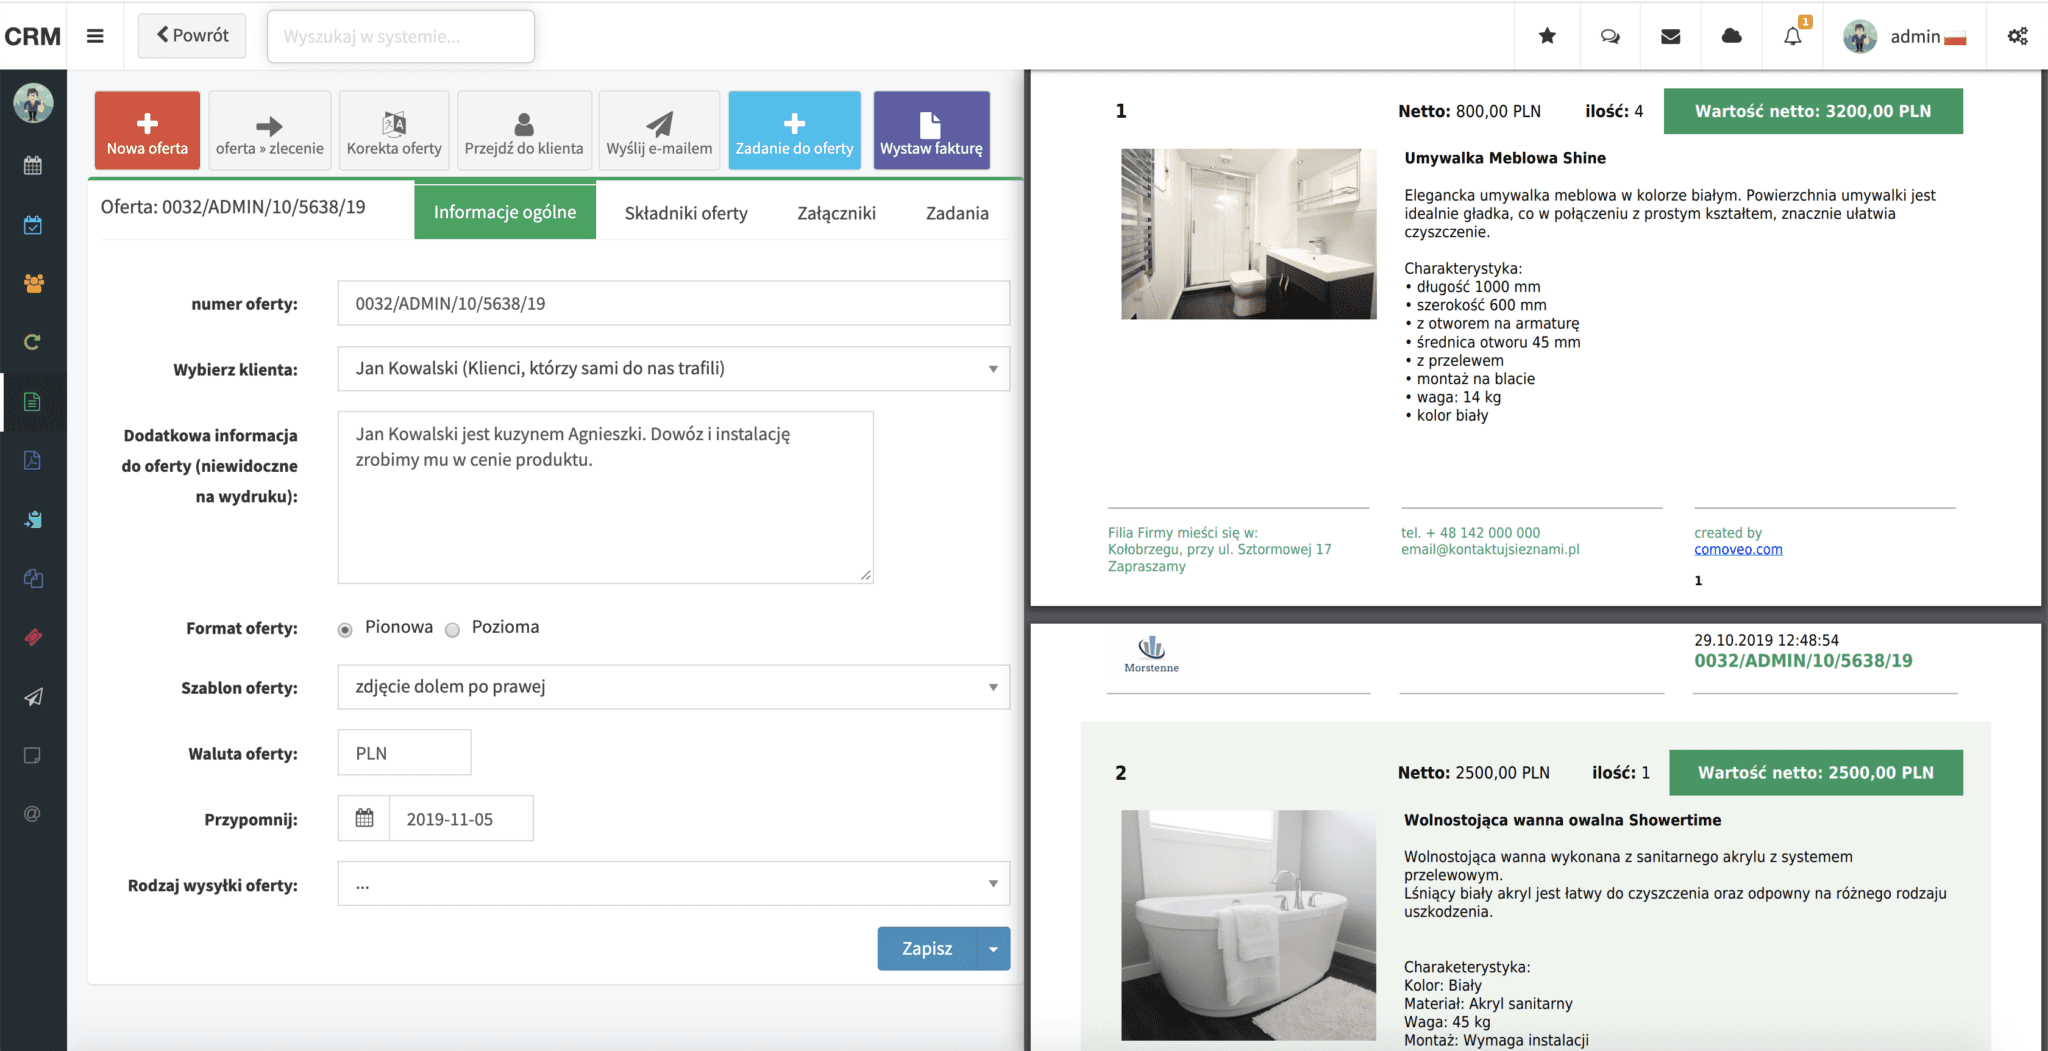
Task: Click into the Dodatkowa informacja textarea
Action: [606, 497]
